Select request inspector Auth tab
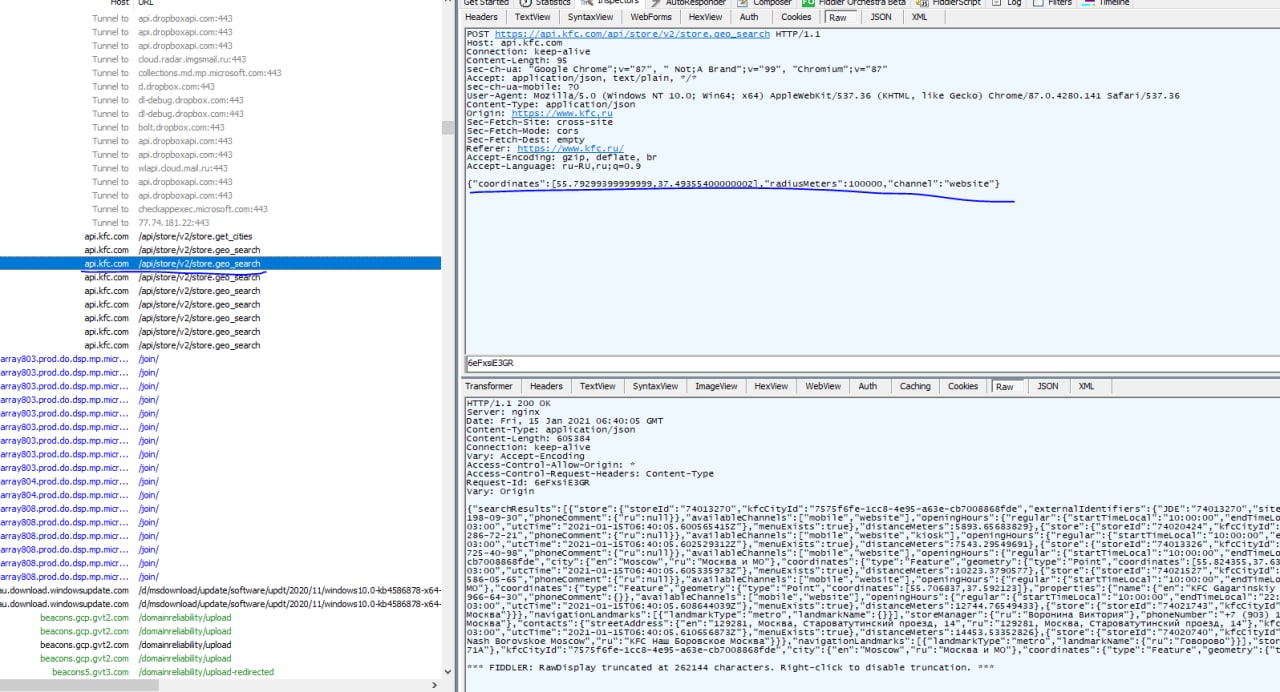1280x692 pixels. coord(749,17)
